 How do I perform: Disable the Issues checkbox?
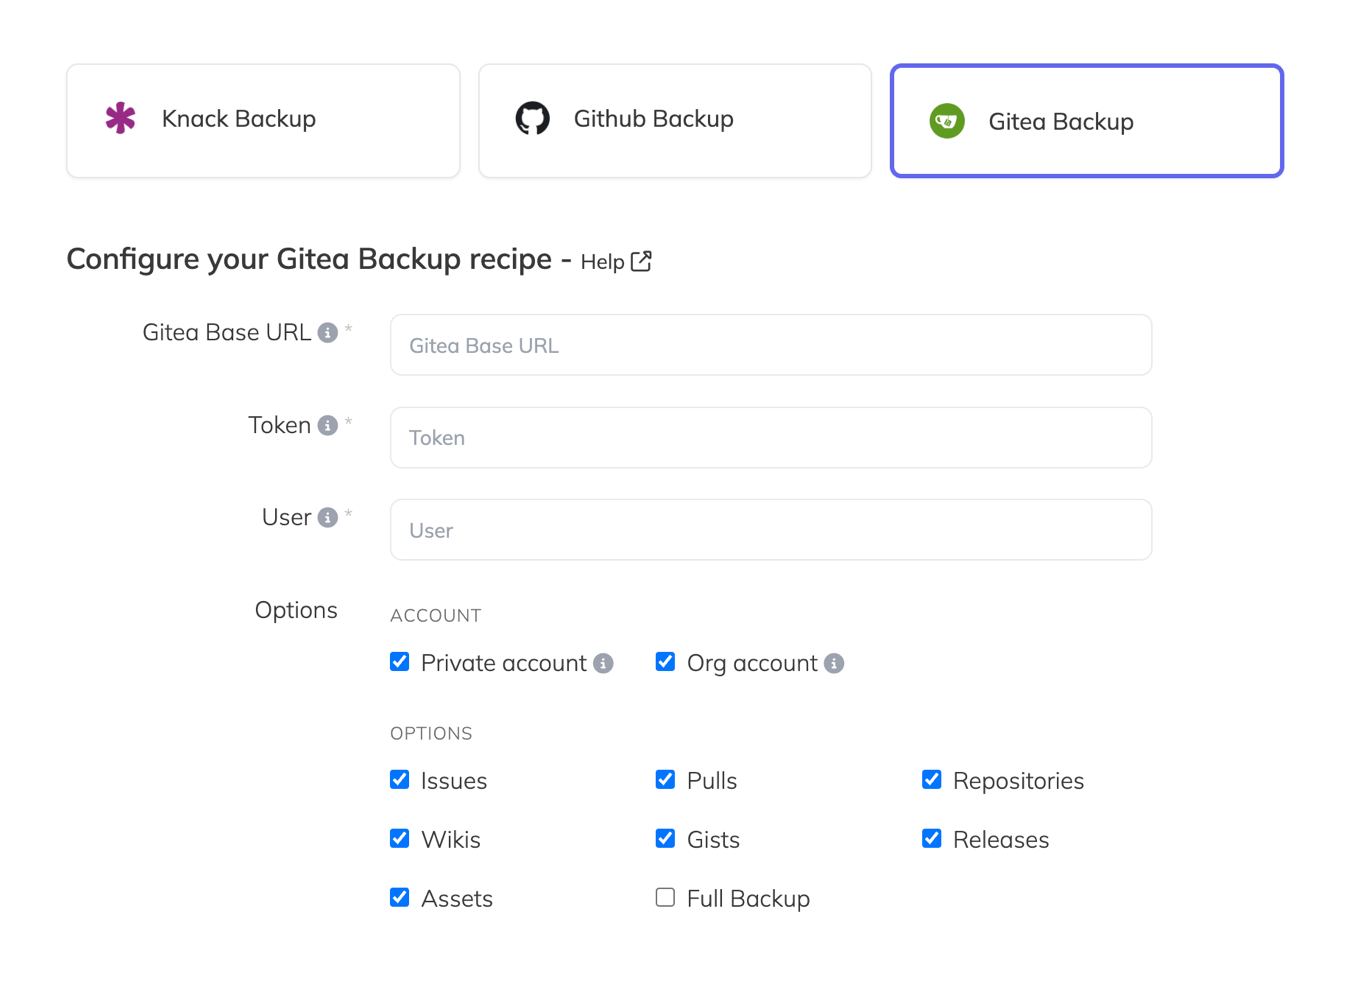point(400,780)
